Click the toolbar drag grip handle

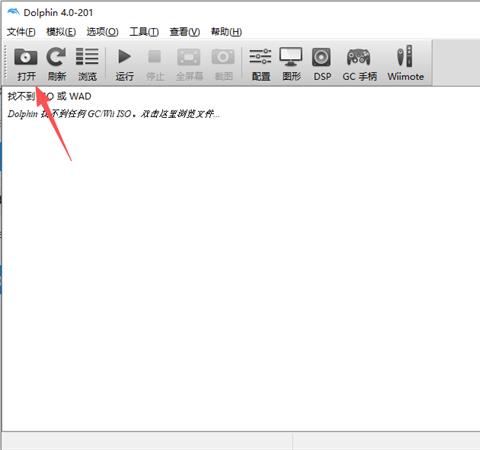(5, 62)
